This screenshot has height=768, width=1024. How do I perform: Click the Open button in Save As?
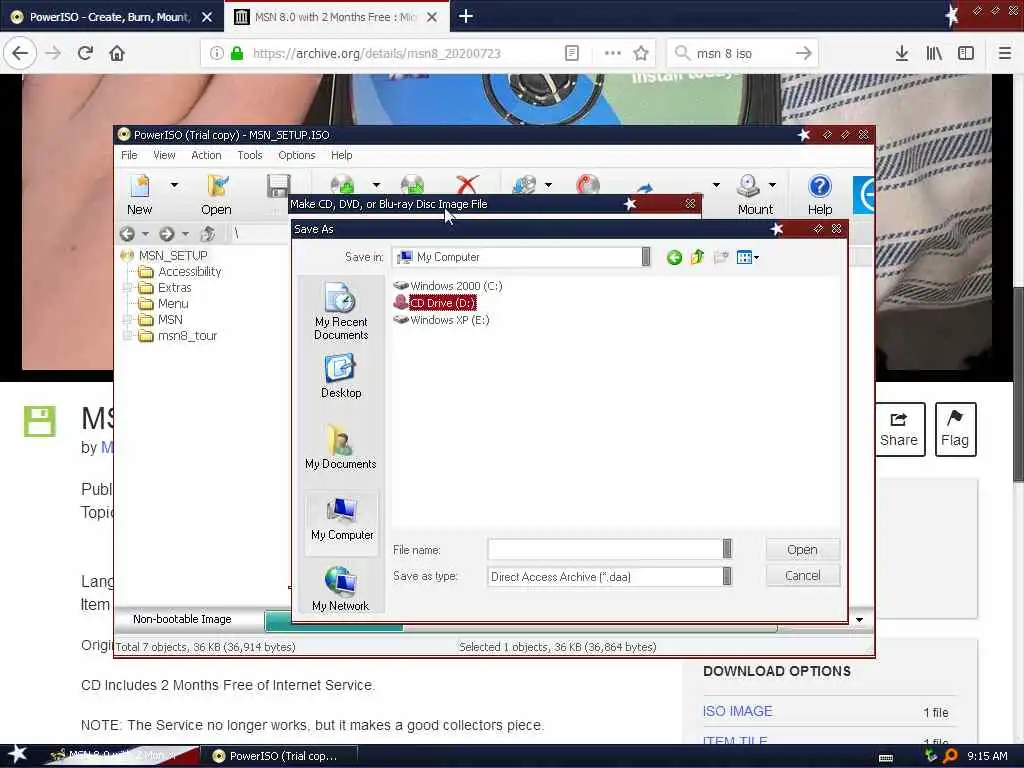point(803,550)
